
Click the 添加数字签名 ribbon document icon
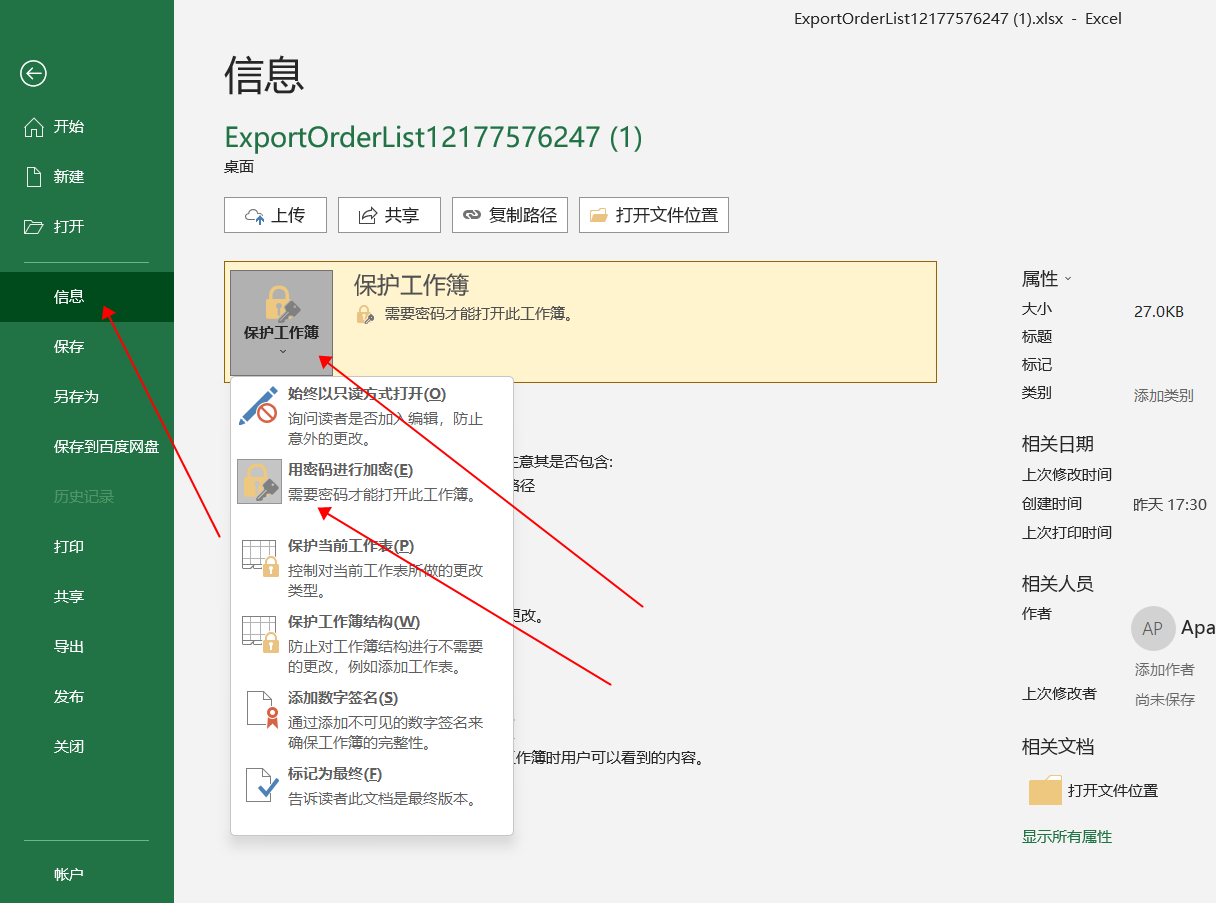click(259, 710)
